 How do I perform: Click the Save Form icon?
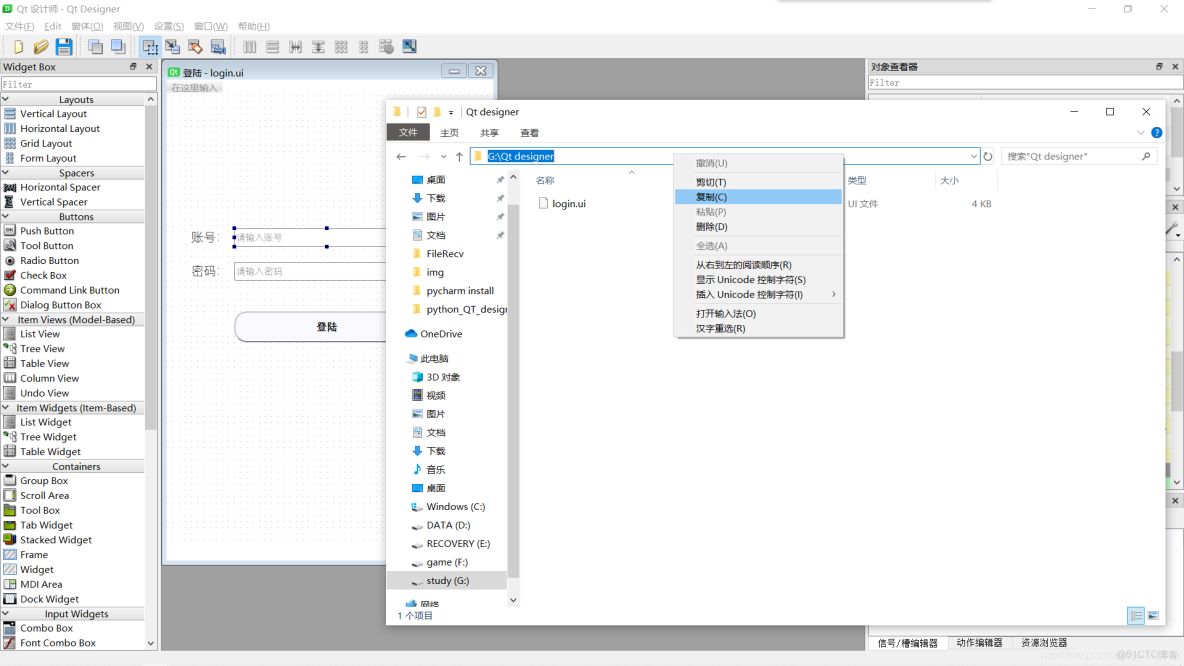tap(63, 46)
